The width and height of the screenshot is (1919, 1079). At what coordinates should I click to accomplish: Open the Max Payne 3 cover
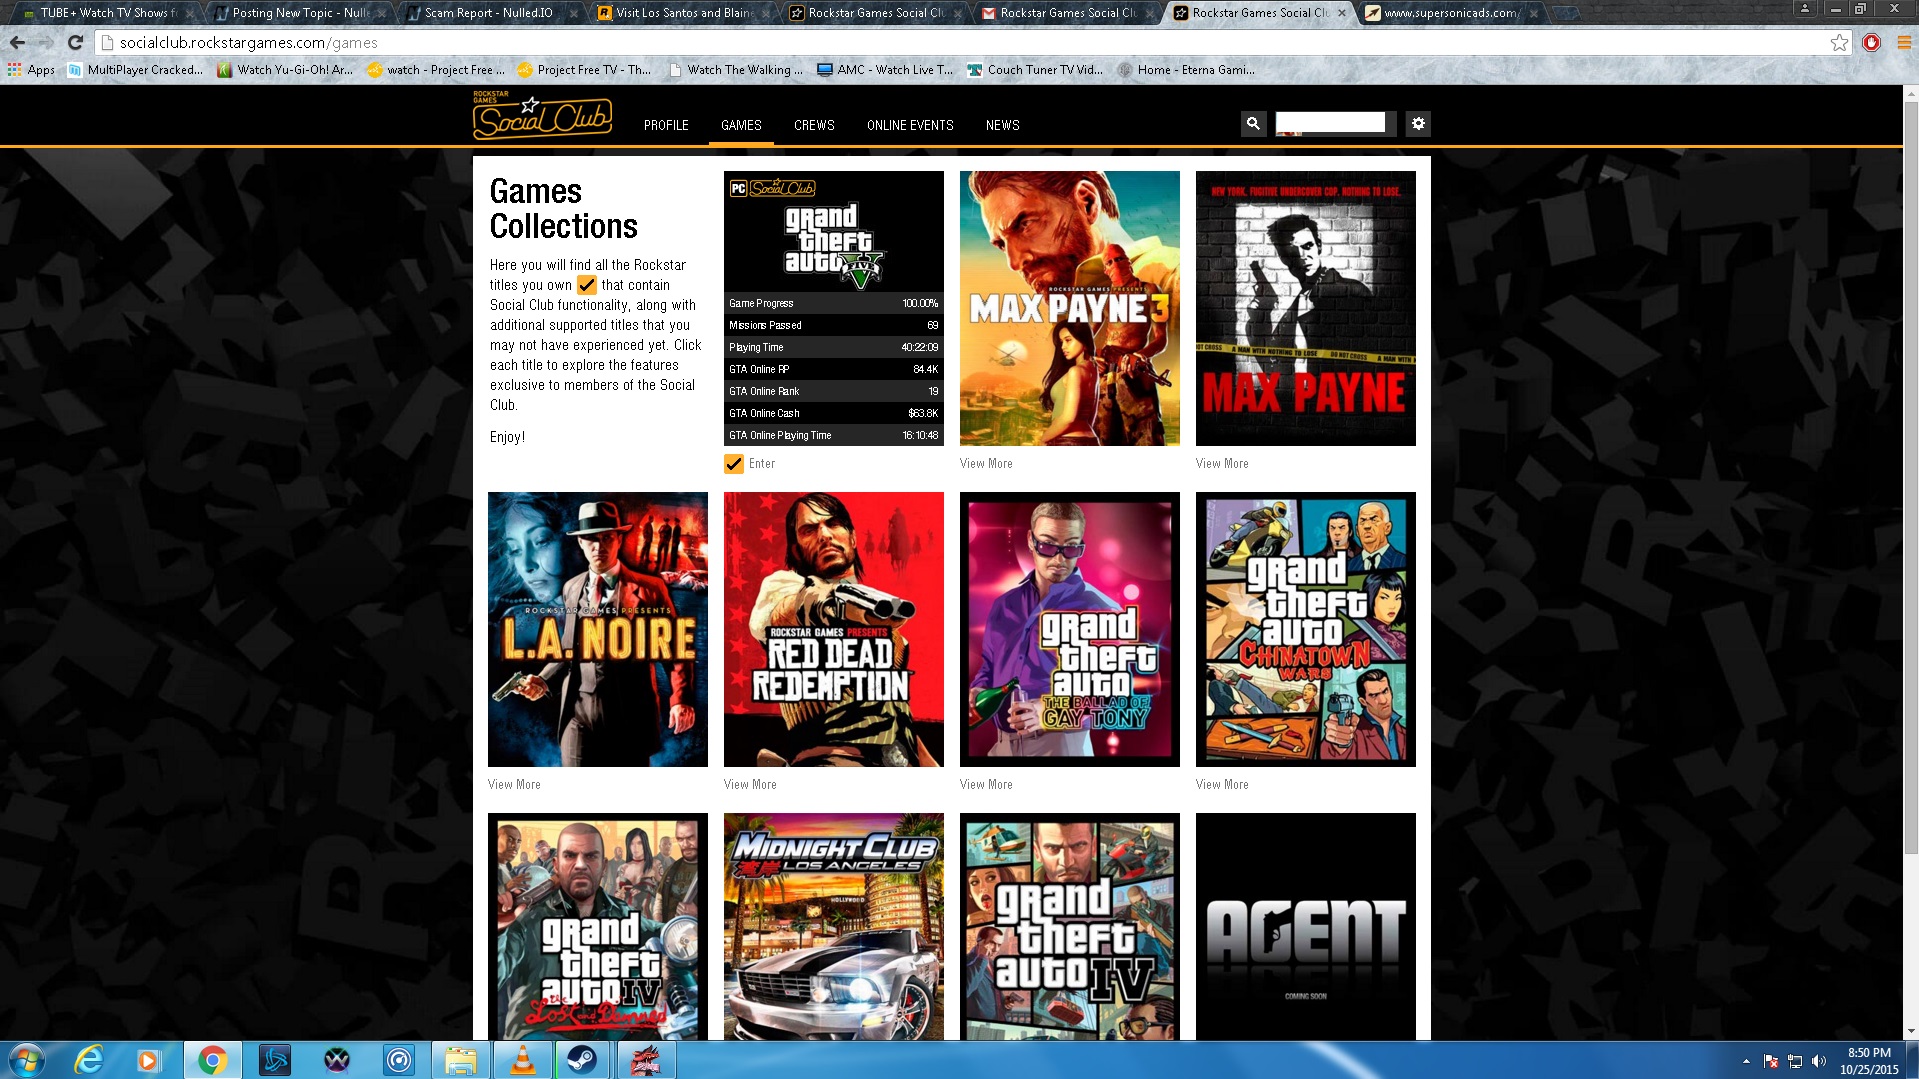point(1069,308)
